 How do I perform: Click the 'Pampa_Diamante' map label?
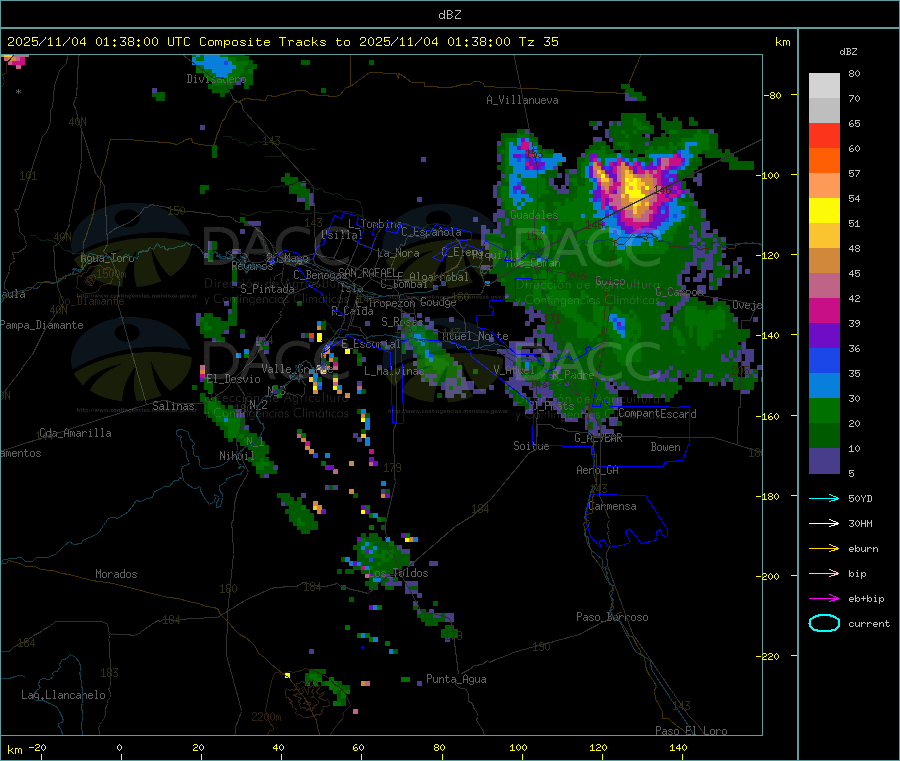point(42,325)
